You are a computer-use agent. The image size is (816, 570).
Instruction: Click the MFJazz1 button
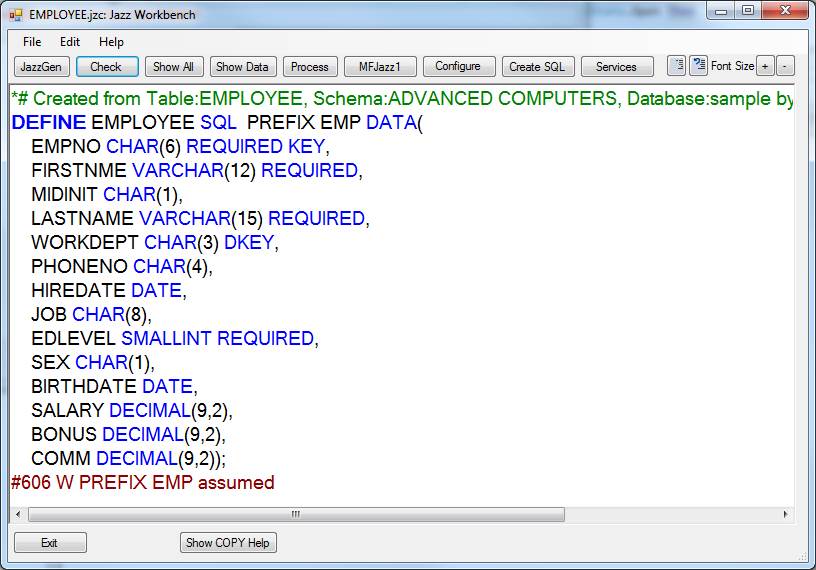coord(380,67)
